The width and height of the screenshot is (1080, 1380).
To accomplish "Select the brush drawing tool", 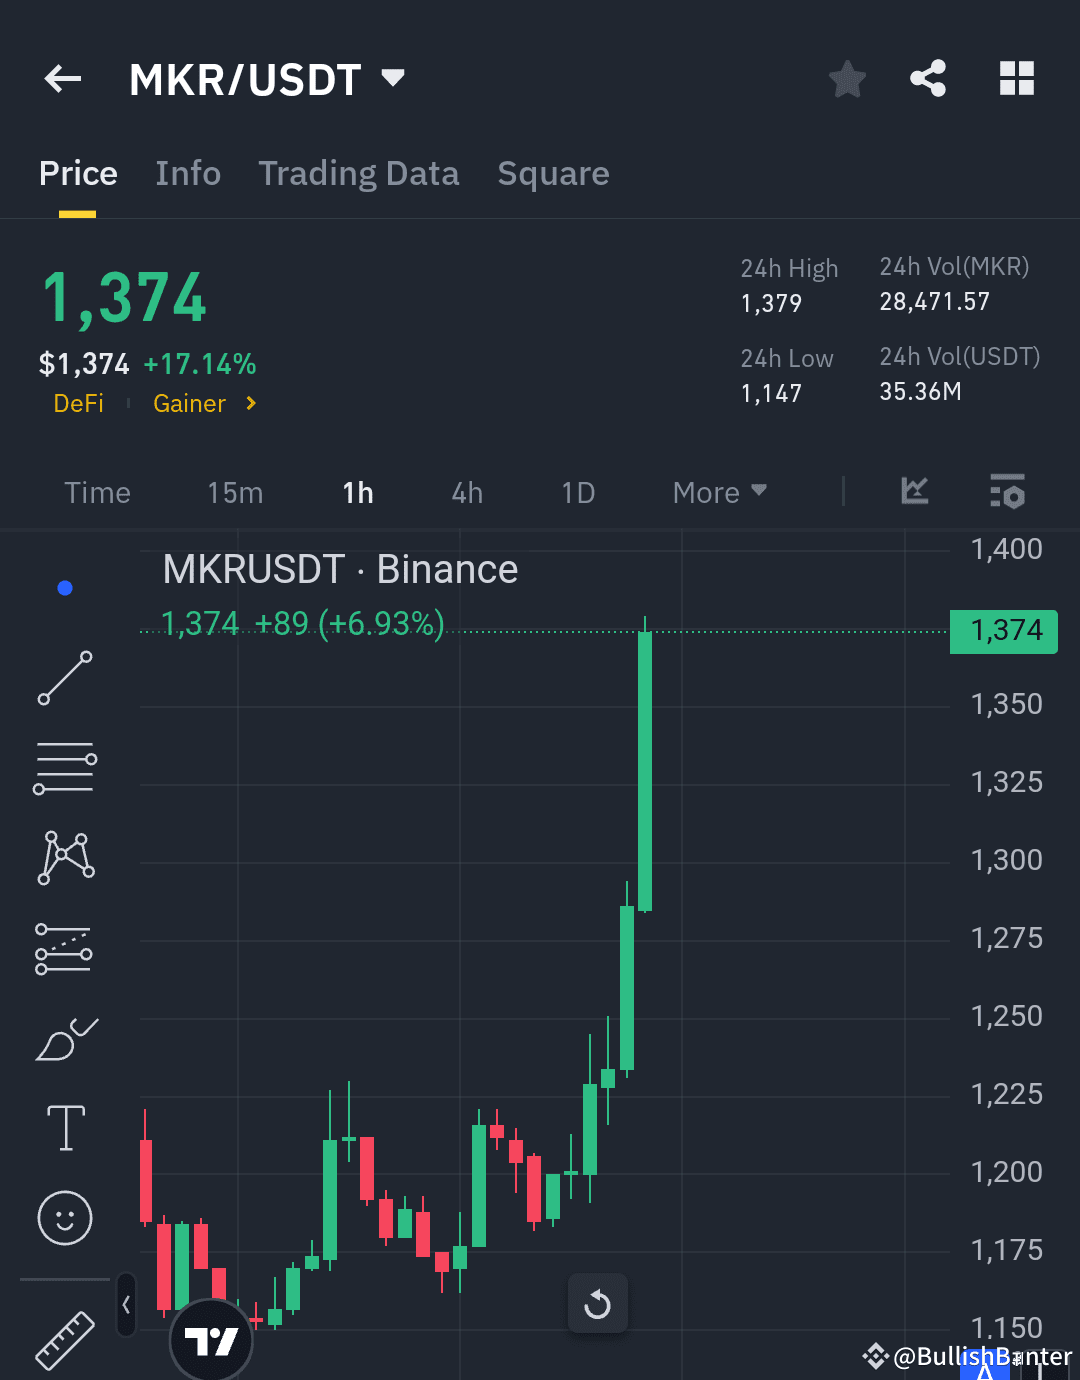I will 64,1038.
